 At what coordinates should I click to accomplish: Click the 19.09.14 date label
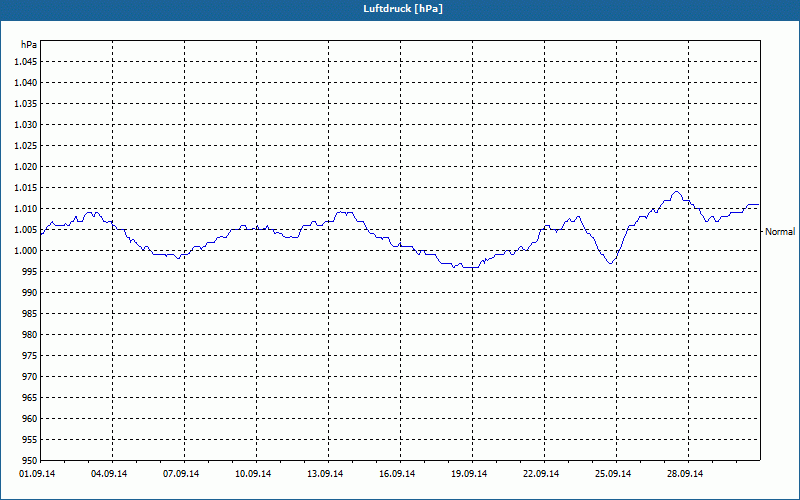pyautogui.click(x=469, y=474)
